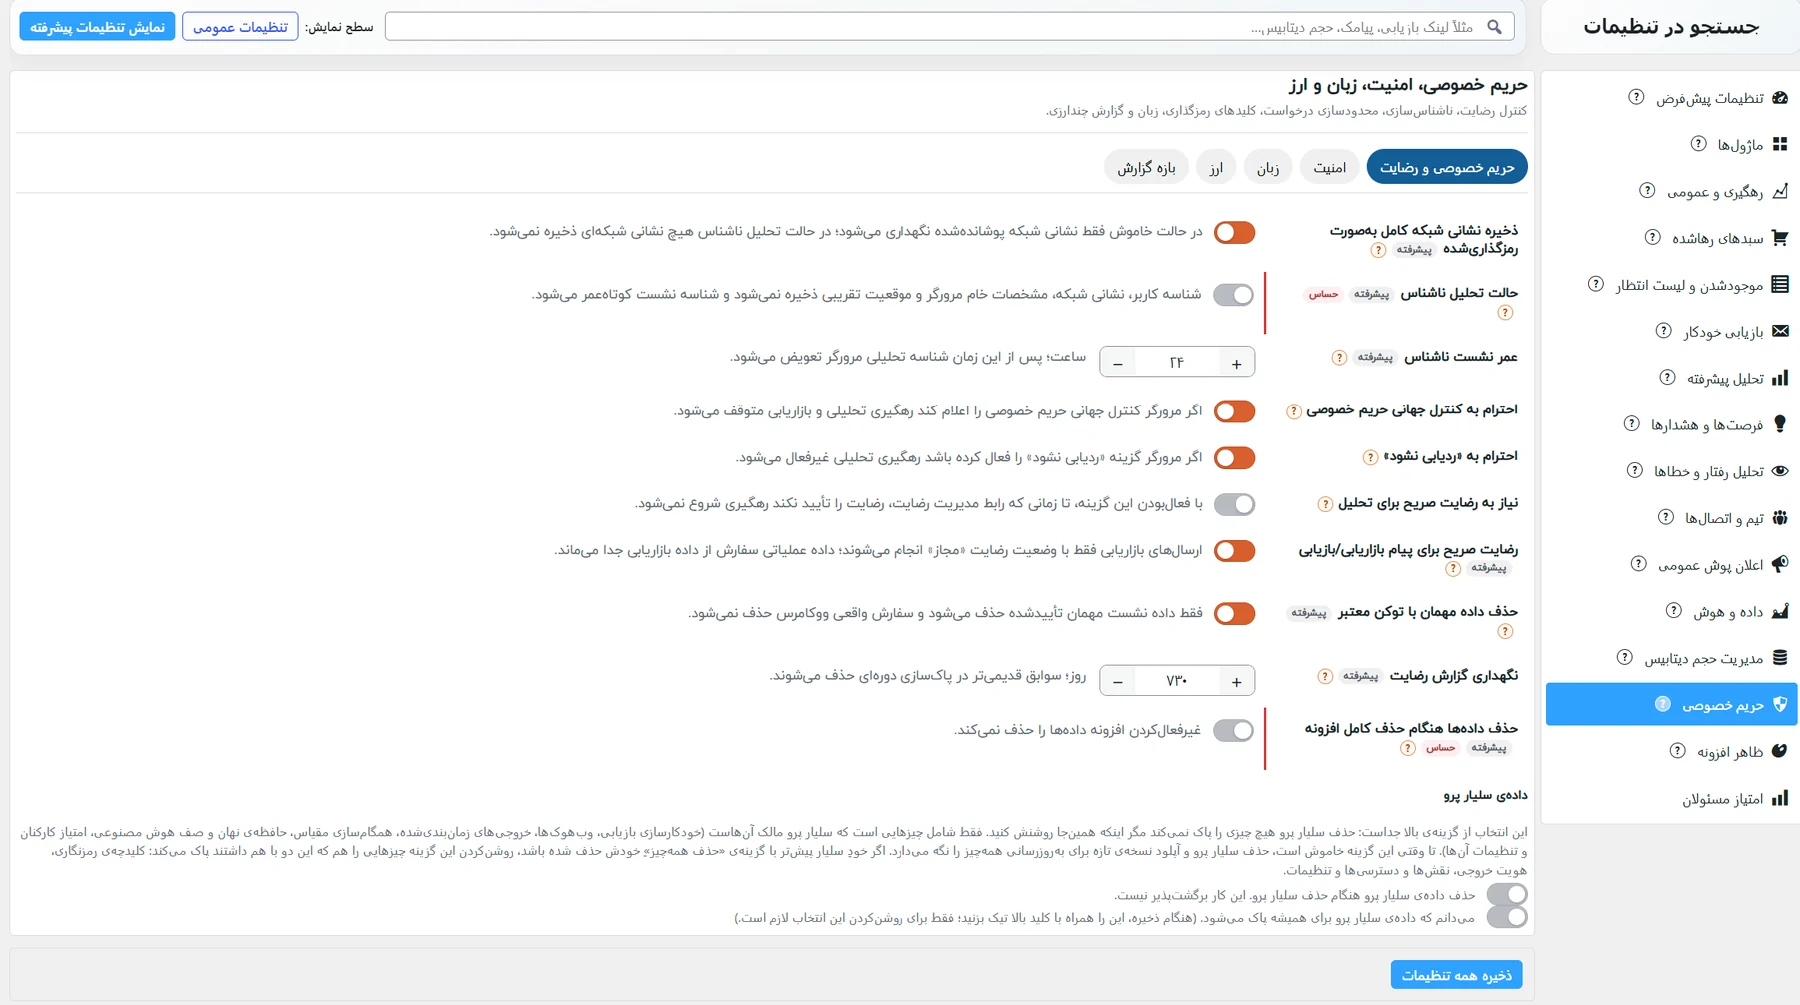The width and height of the screenshot is (1800, 1005).
Task: Click the shield icon beside حریم خصوصی
Action: [1780, 704]
